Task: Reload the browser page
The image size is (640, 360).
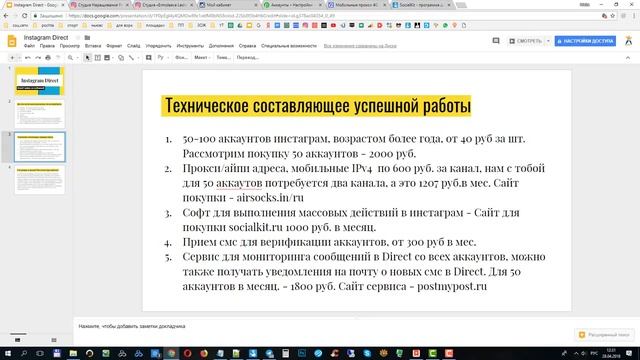Action: [24, 16]
